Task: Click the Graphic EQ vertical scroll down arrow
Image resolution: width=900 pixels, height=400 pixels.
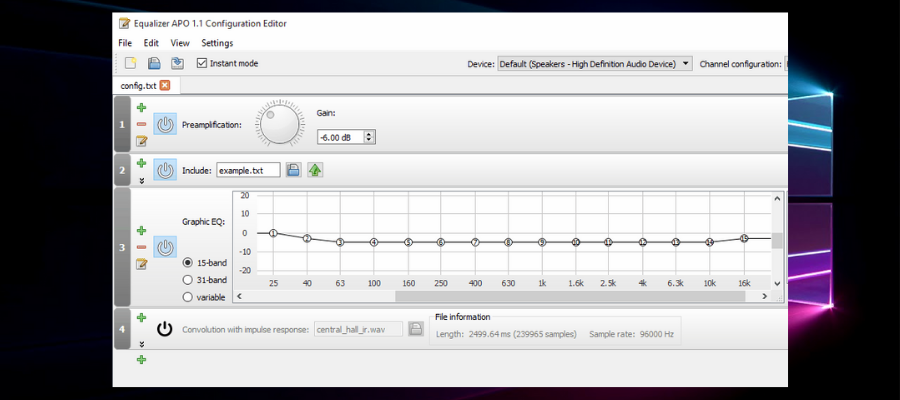Action: click(x=777, y=283)
